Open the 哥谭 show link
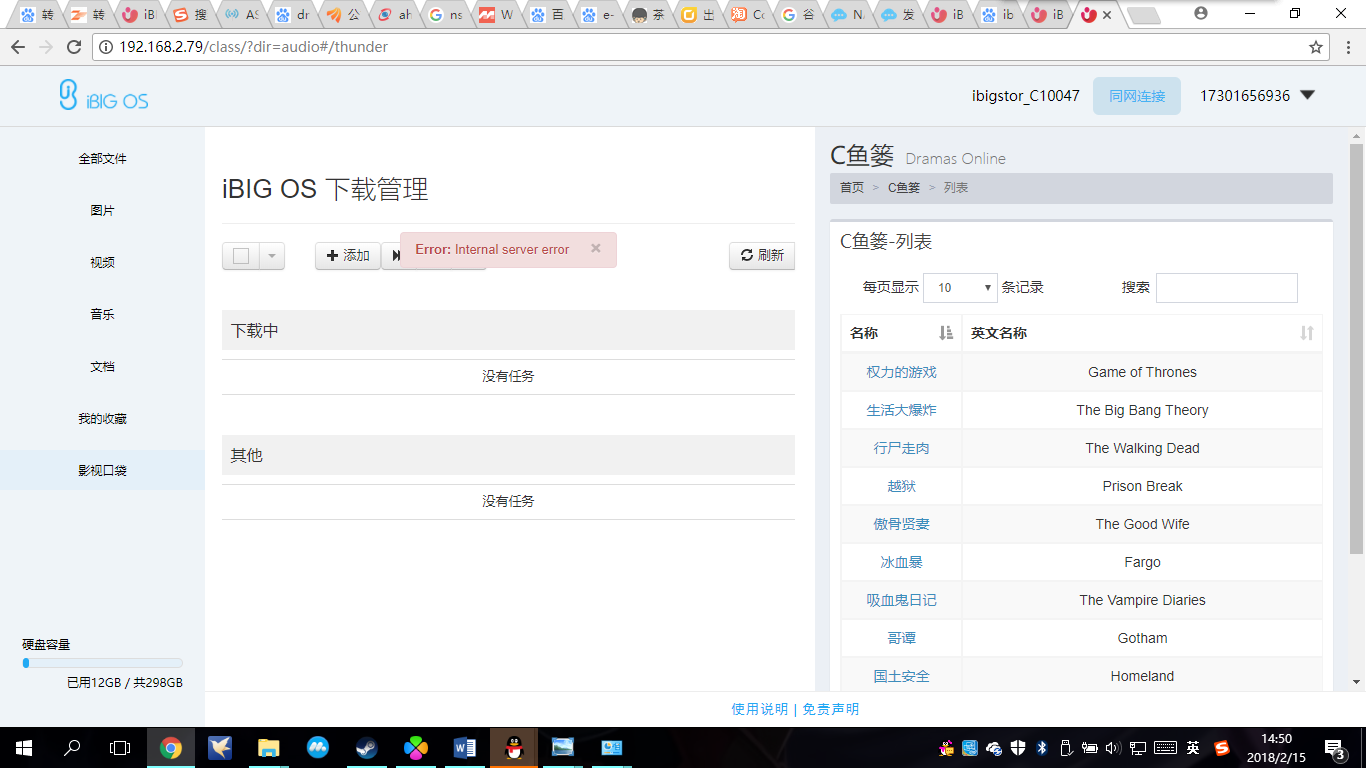This screenshot has width=1366, height=768. (901, 638)
